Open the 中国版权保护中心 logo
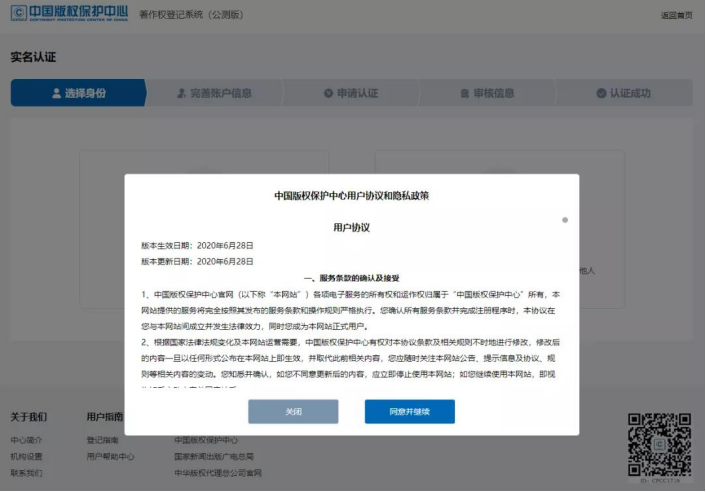 (x=69, y=13)
